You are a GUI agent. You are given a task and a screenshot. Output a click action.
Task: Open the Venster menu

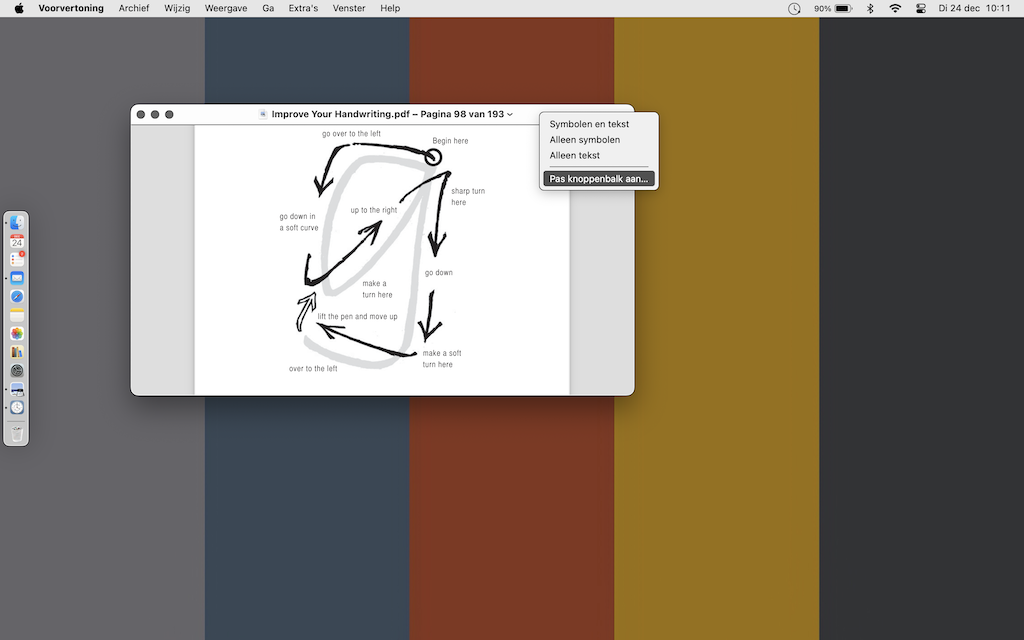pos(349,8)
